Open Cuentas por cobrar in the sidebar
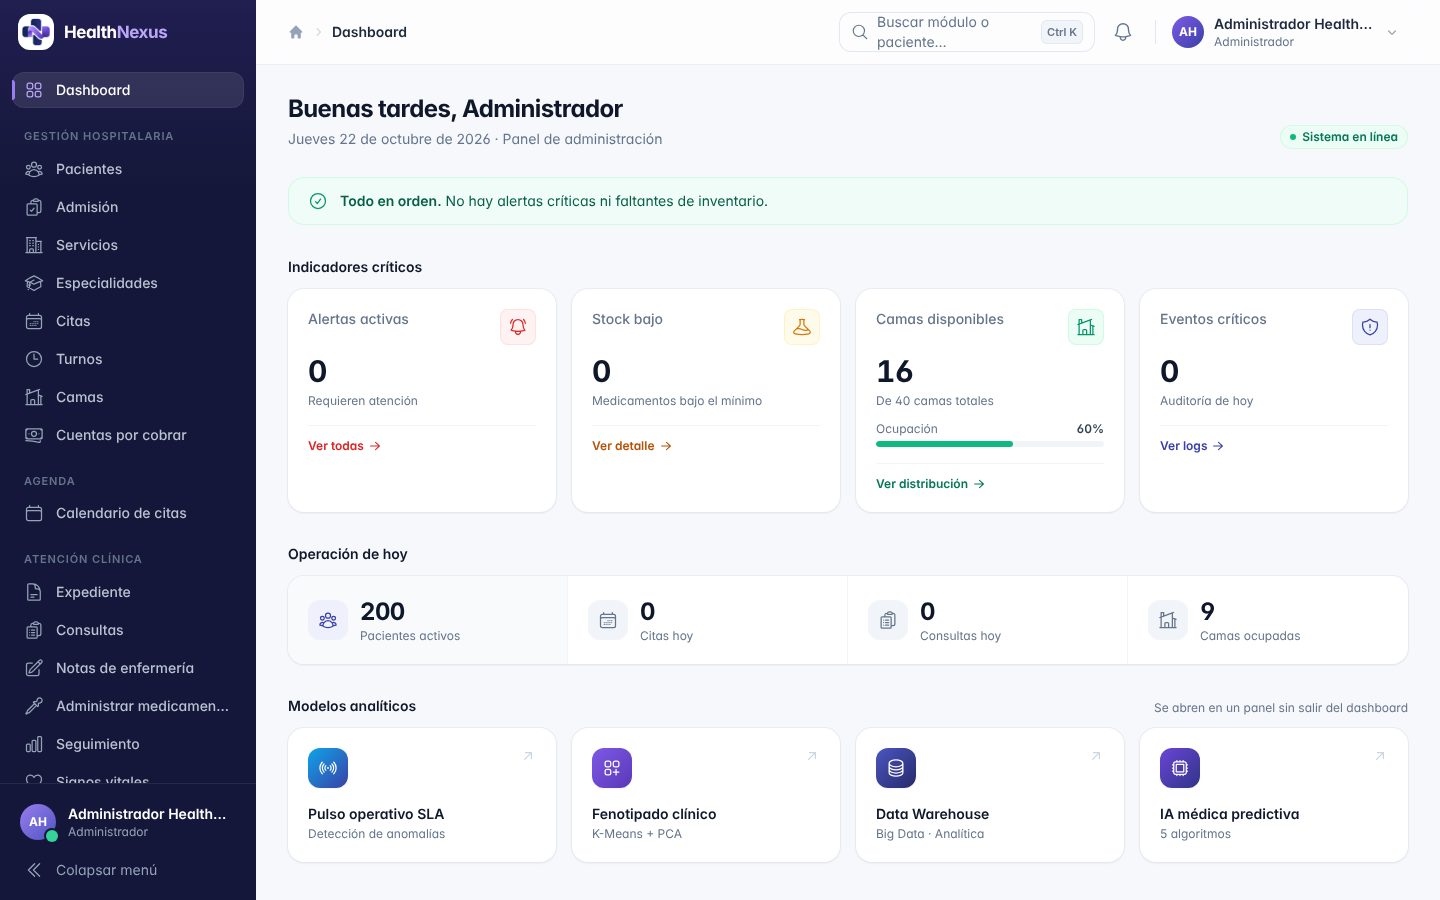Screen dimensions: 1440x900 click(128, 435)
